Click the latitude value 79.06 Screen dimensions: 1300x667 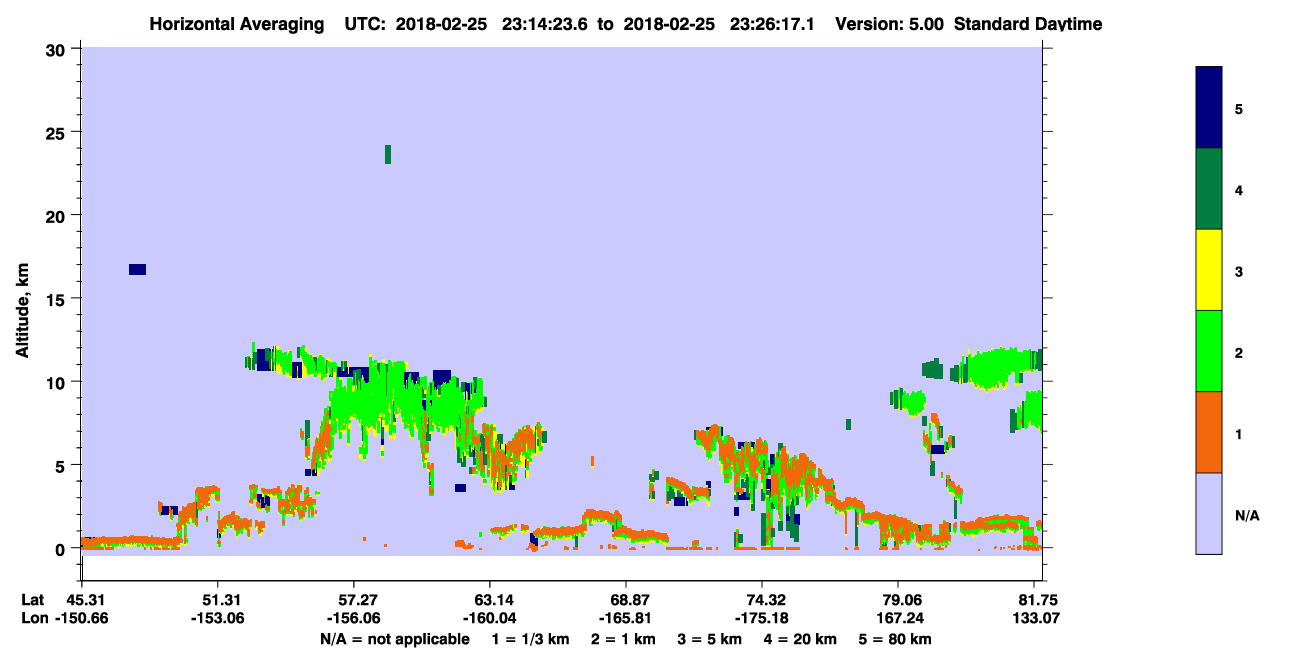click(898, 600)
